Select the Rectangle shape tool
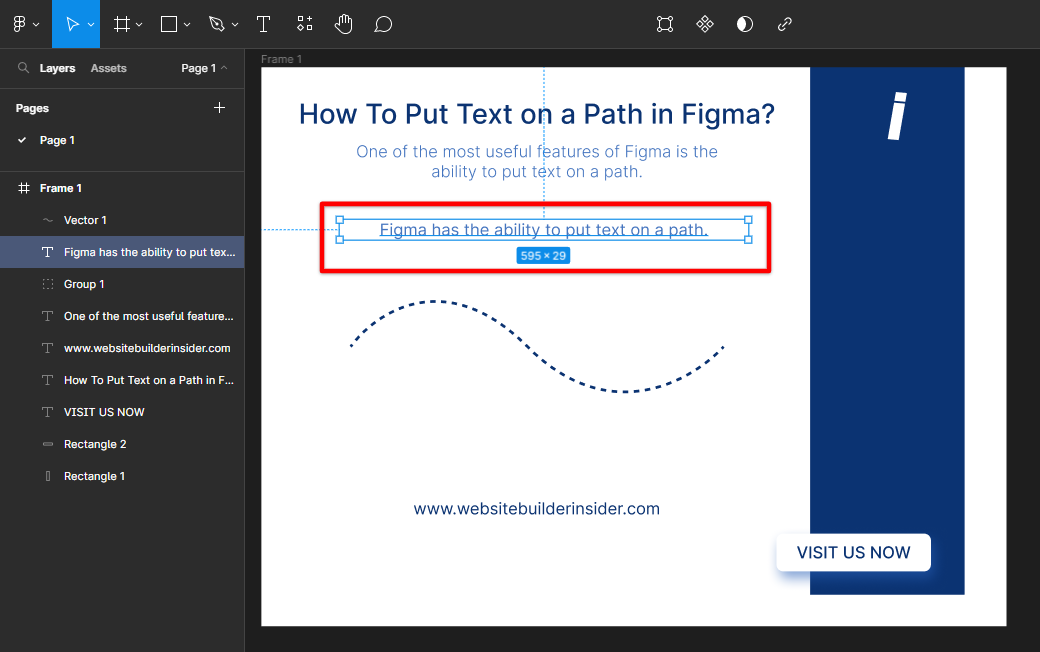The height and width of the screenshot is (652, 1040). pyautogui.click(x=169, y=24)
